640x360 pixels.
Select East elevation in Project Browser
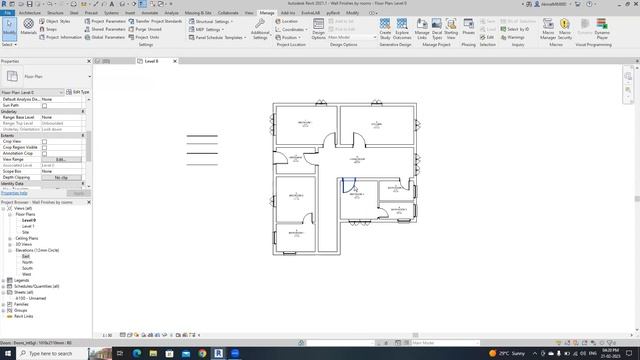[x=26, y=256]
